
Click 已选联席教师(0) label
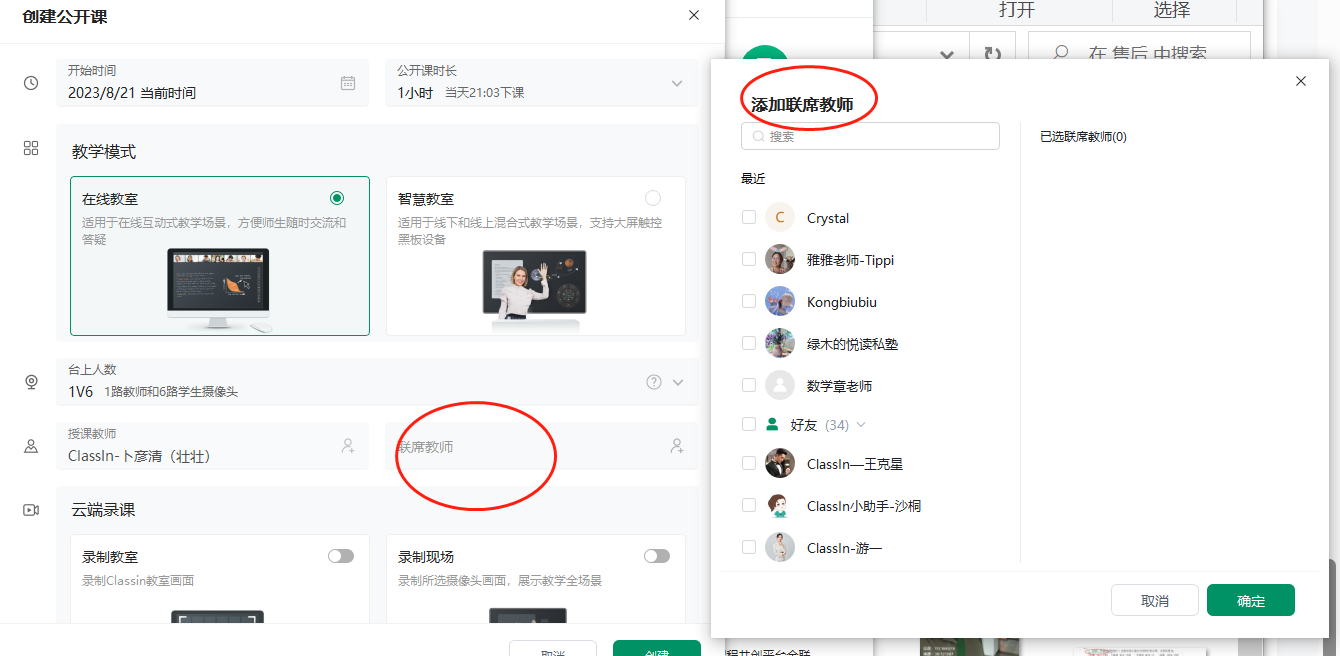tap(1083, 136)
